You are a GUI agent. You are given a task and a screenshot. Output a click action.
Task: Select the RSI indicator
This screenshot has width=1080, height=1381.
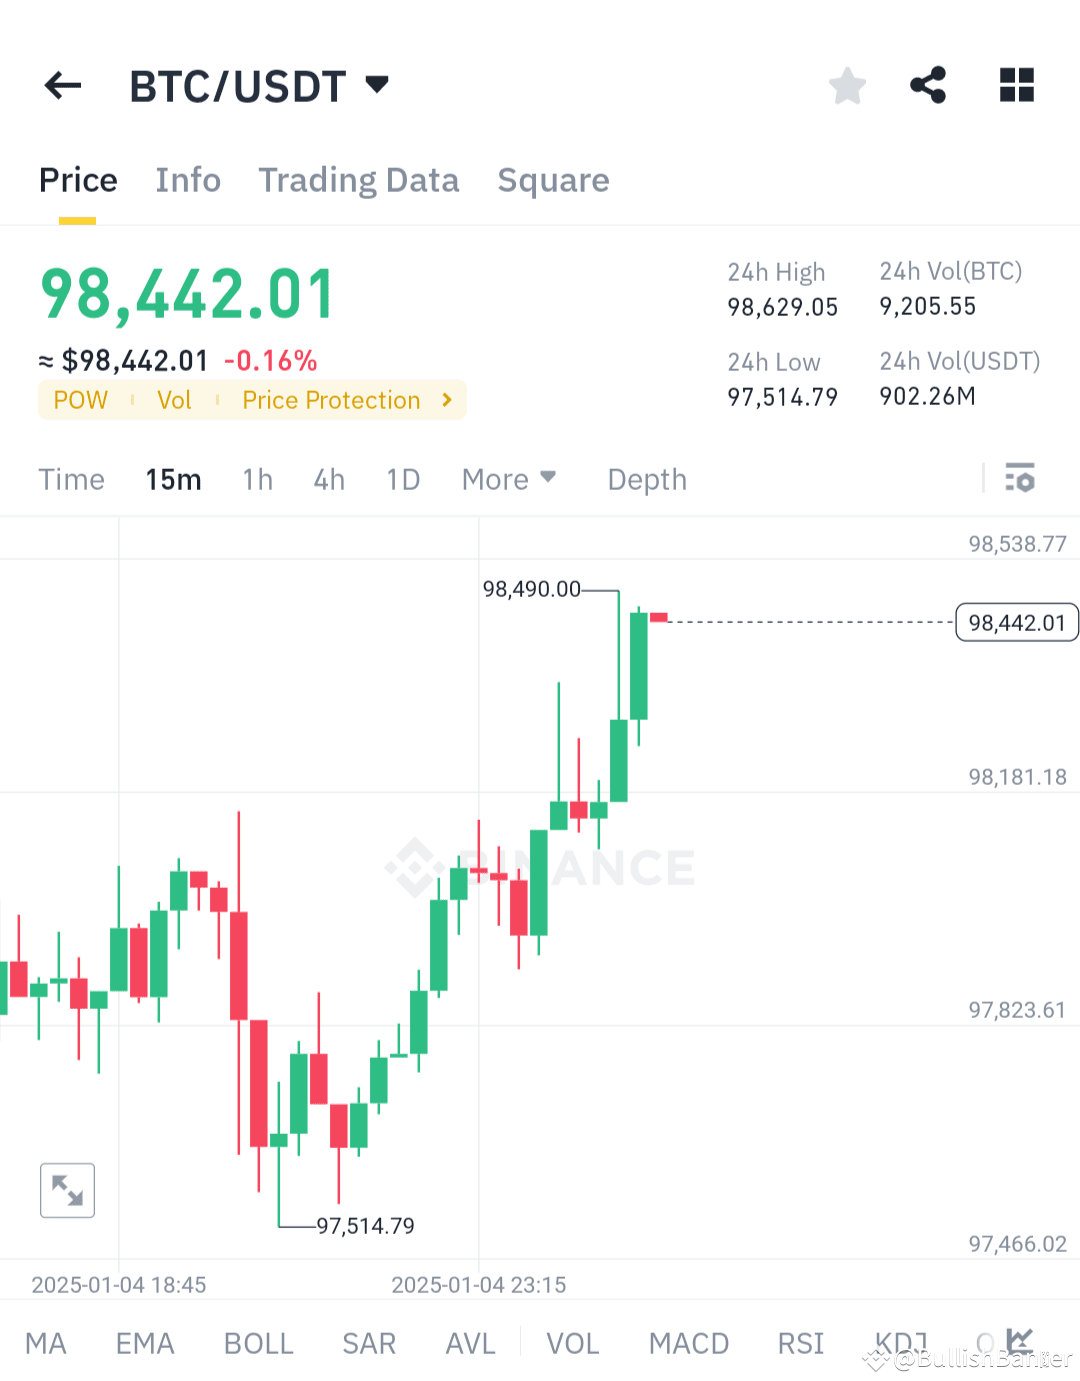[800, 1344]
